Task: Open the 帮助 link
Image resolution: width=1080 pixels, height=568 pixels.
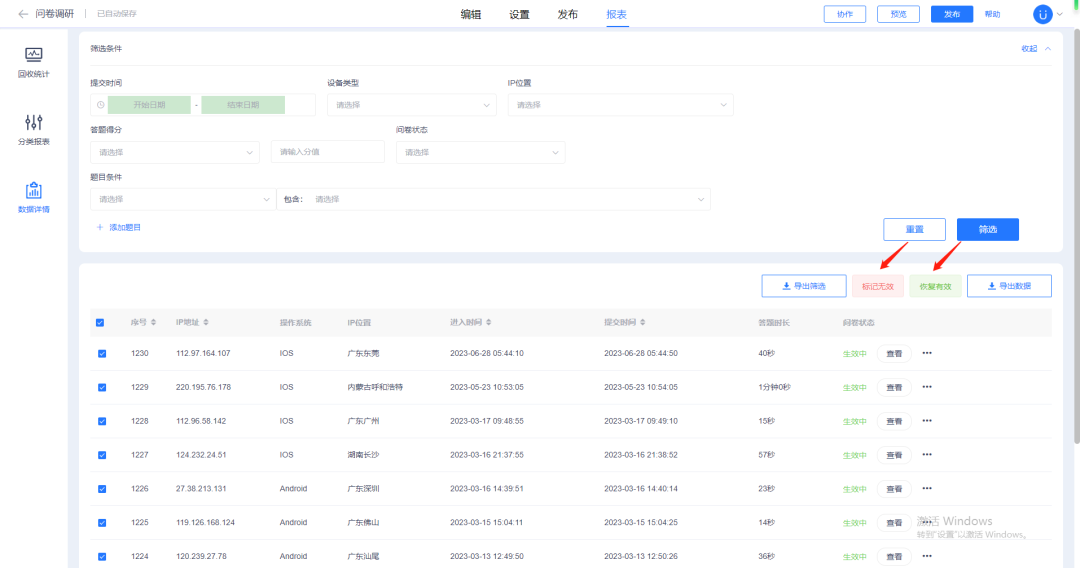Action: click(992, 14)
